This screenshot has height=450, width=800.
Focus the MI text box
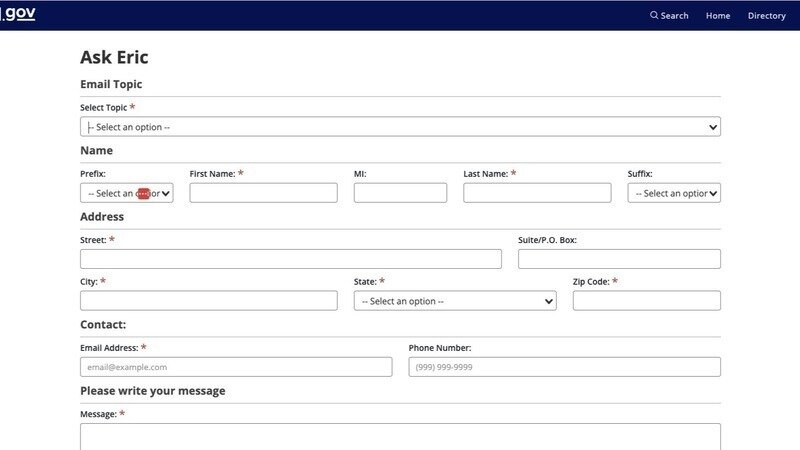point(400,193)
